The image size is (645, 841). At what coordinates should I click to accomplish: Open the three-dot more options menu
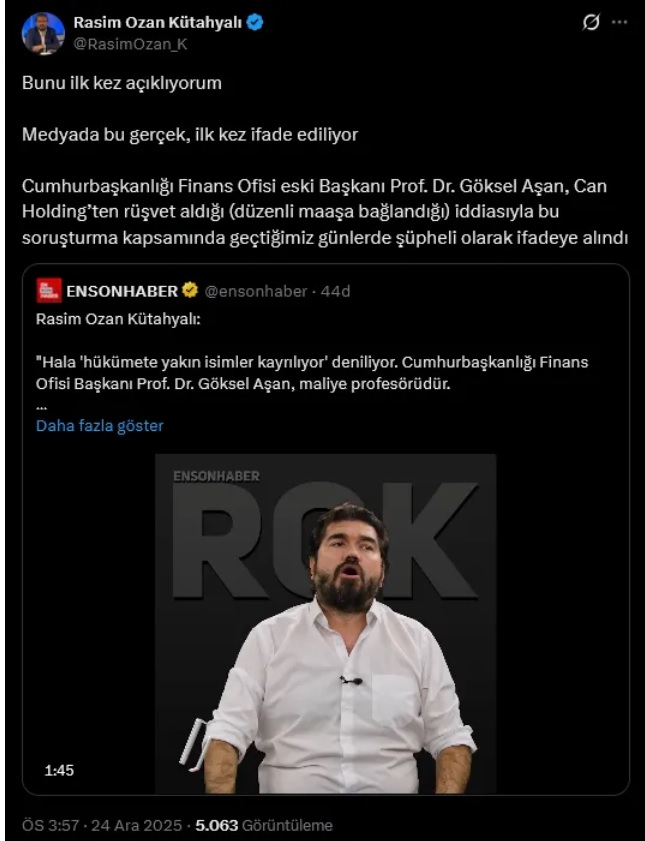click(619, 23)
